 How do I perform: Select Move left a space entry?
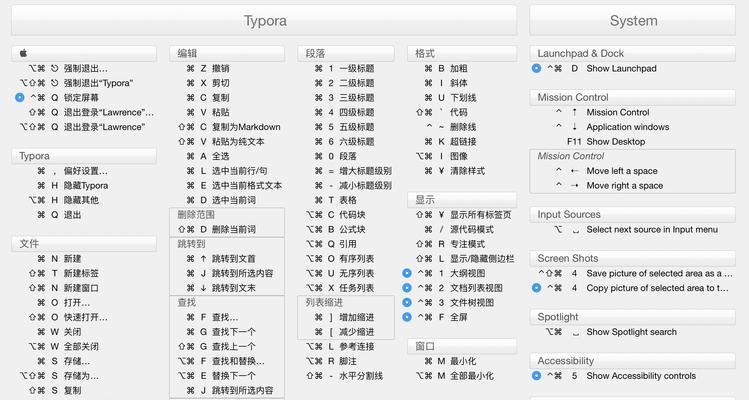click(x=607, y=171)
